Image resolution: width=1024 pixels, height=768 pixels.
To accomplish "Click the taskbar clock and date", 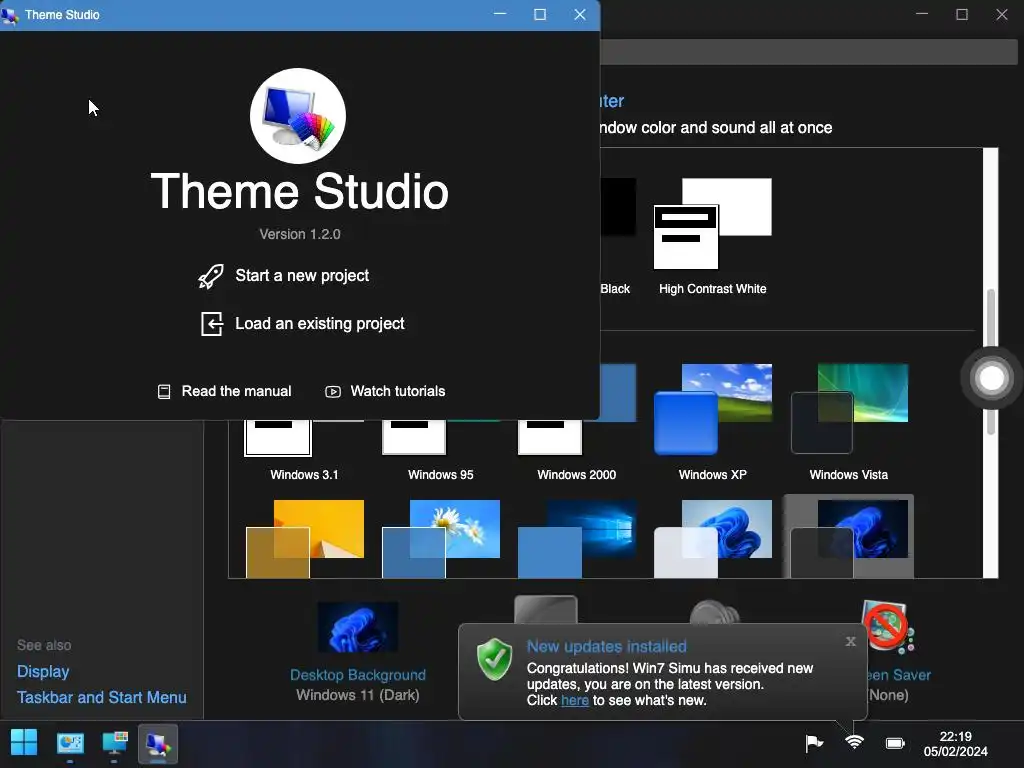I will click(955, 744).
